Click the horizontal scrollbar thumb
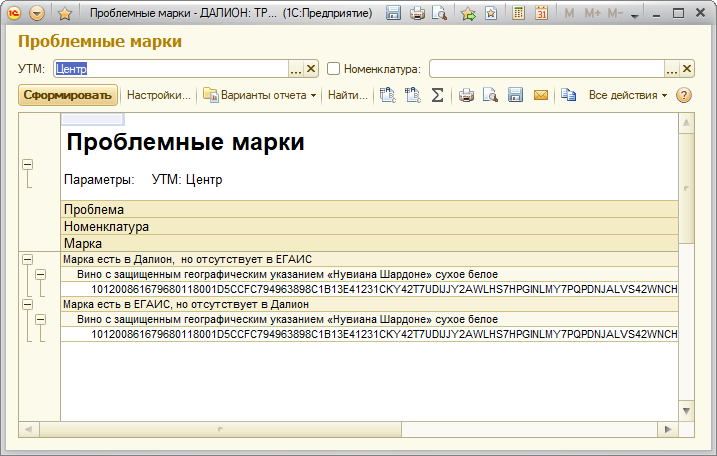This screenshot has height=456, width=717. [220, 429]
